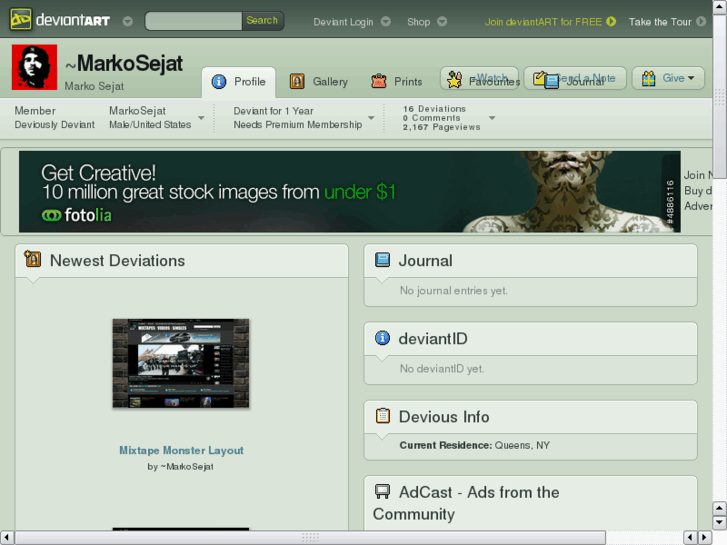Switch to the Gallery tab

[319, 82]
